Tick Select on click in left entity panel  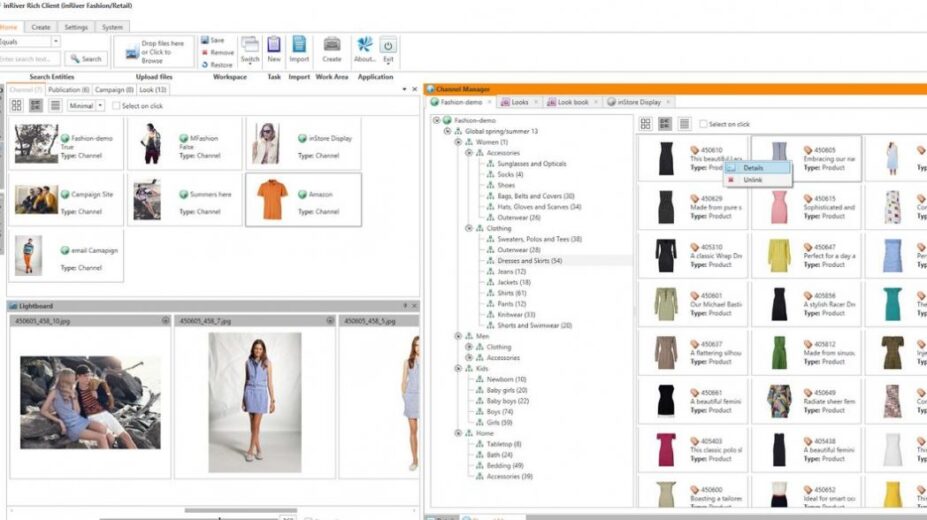click(x=117, y=105)
